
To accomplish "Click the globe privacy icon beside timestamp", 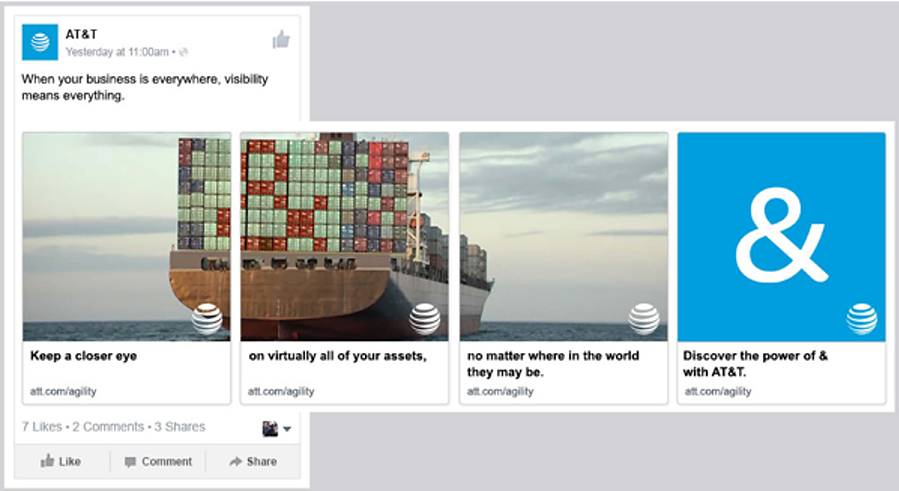I will (183, 52).
